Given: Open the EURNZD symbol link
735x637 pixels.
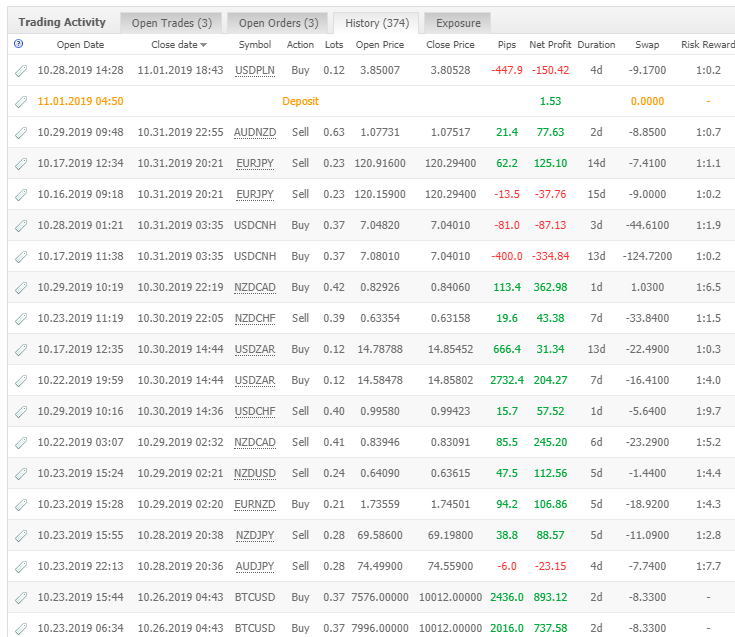Looking at the screenshot, I should pos(255,504).
